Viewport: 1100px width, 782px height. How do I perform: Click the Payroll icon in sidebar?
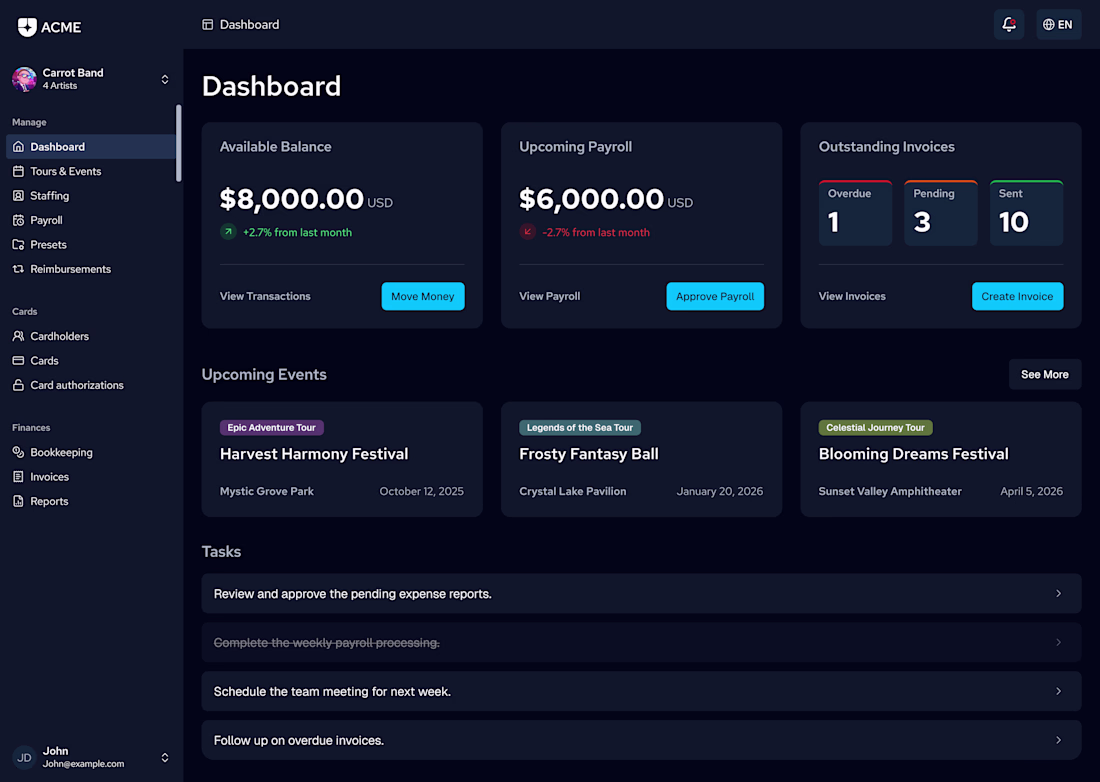pyautogui.click(x=18, y=220)
